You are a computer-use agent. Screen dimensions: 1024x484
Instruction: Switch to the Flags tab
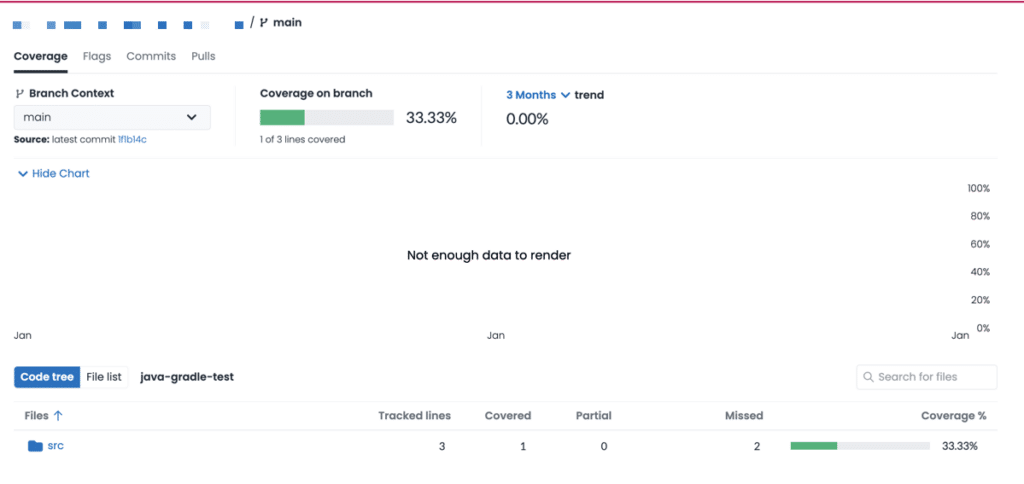(x=97, y=56)
